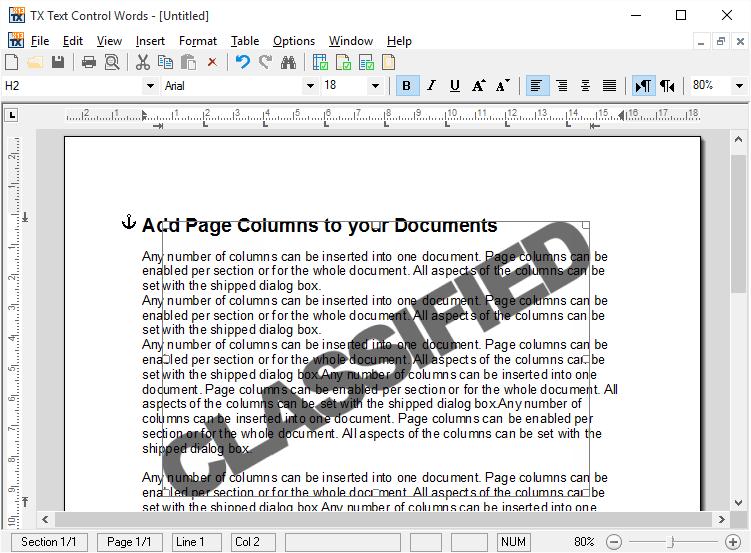751x553 pixels.
Task: Delete selection with the red X icon
Action: tap(212, 62)
